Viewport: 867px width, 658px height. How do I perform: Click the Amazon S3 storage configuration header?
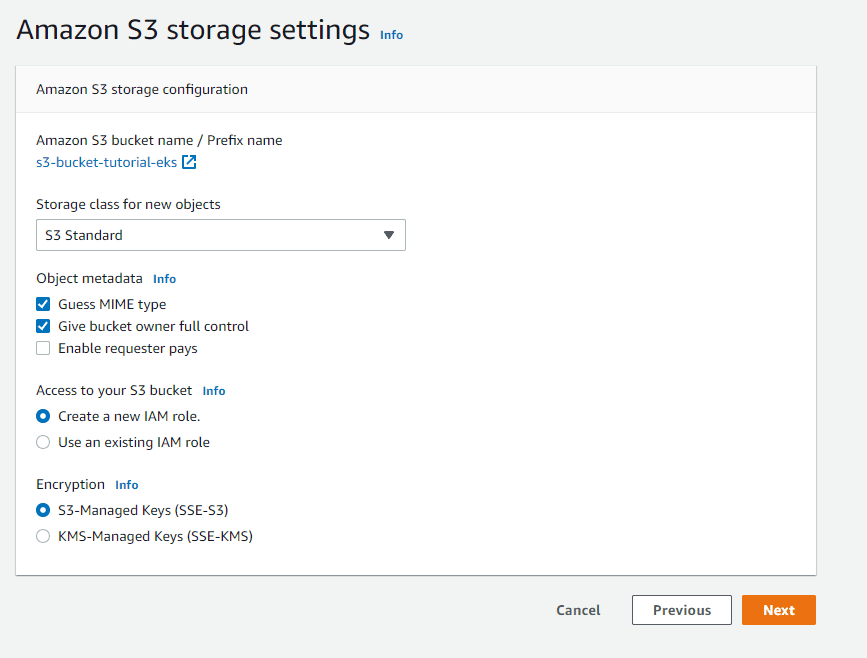(142, 89)
